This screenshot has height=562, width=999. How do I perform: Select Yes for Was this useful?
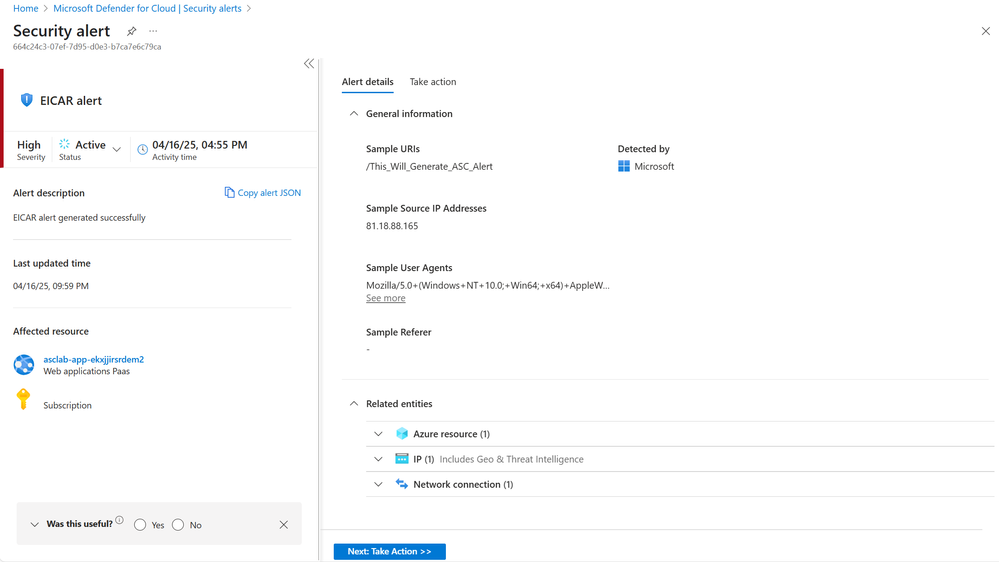(x=140, y=524)
